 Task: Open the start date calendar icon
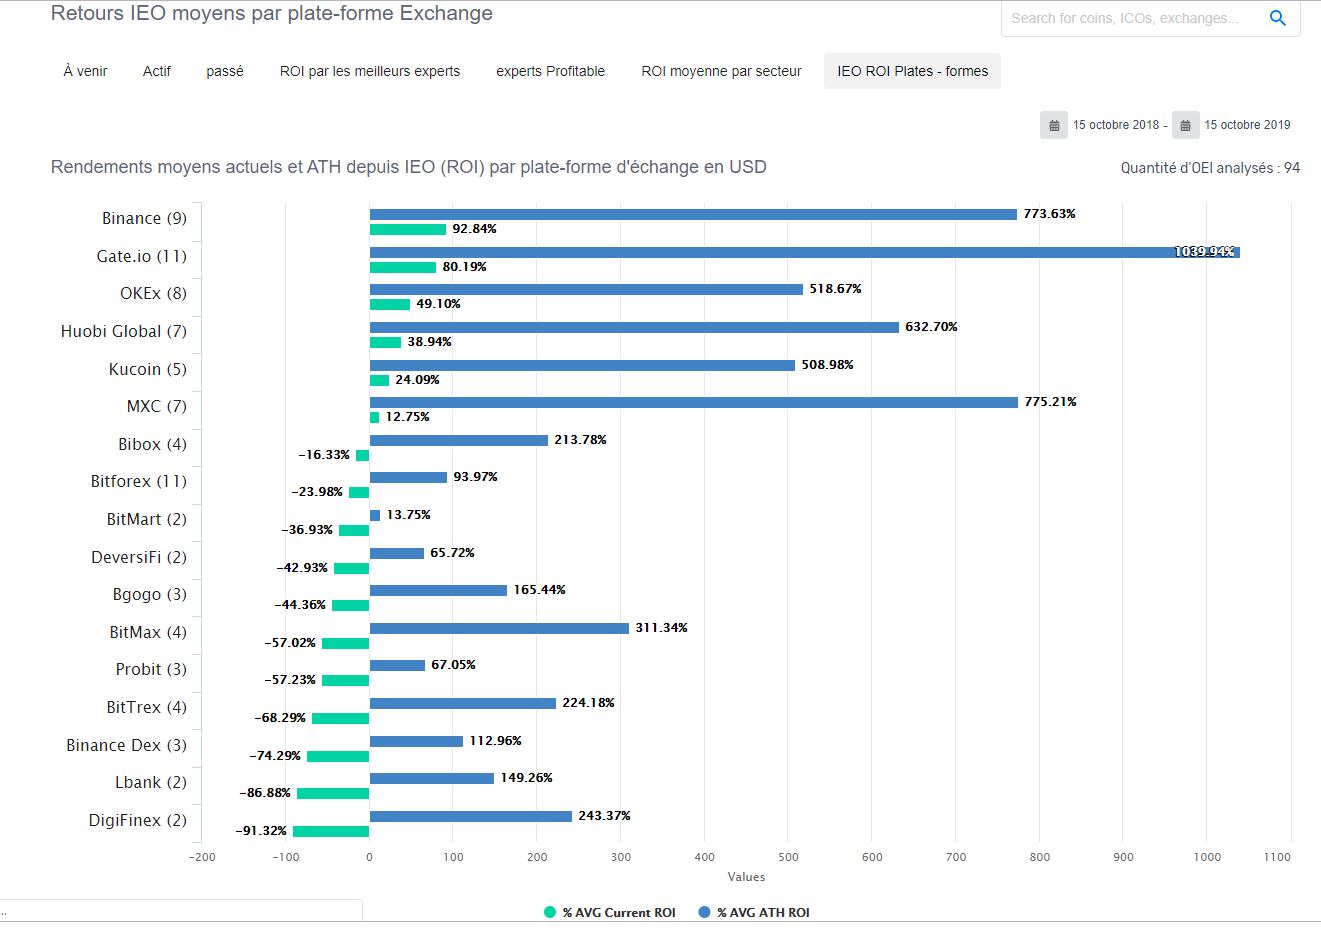1054,125
